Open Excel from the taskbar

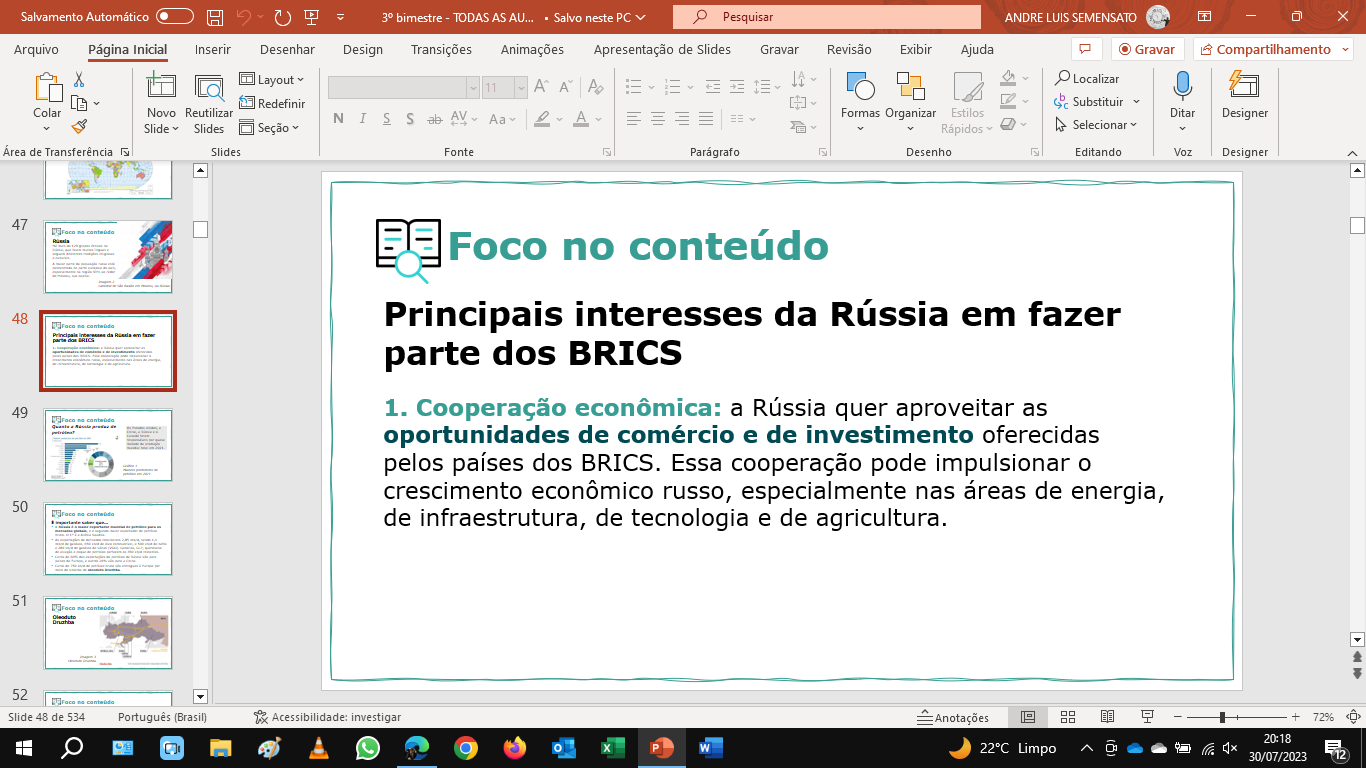(x=613, y=747)
